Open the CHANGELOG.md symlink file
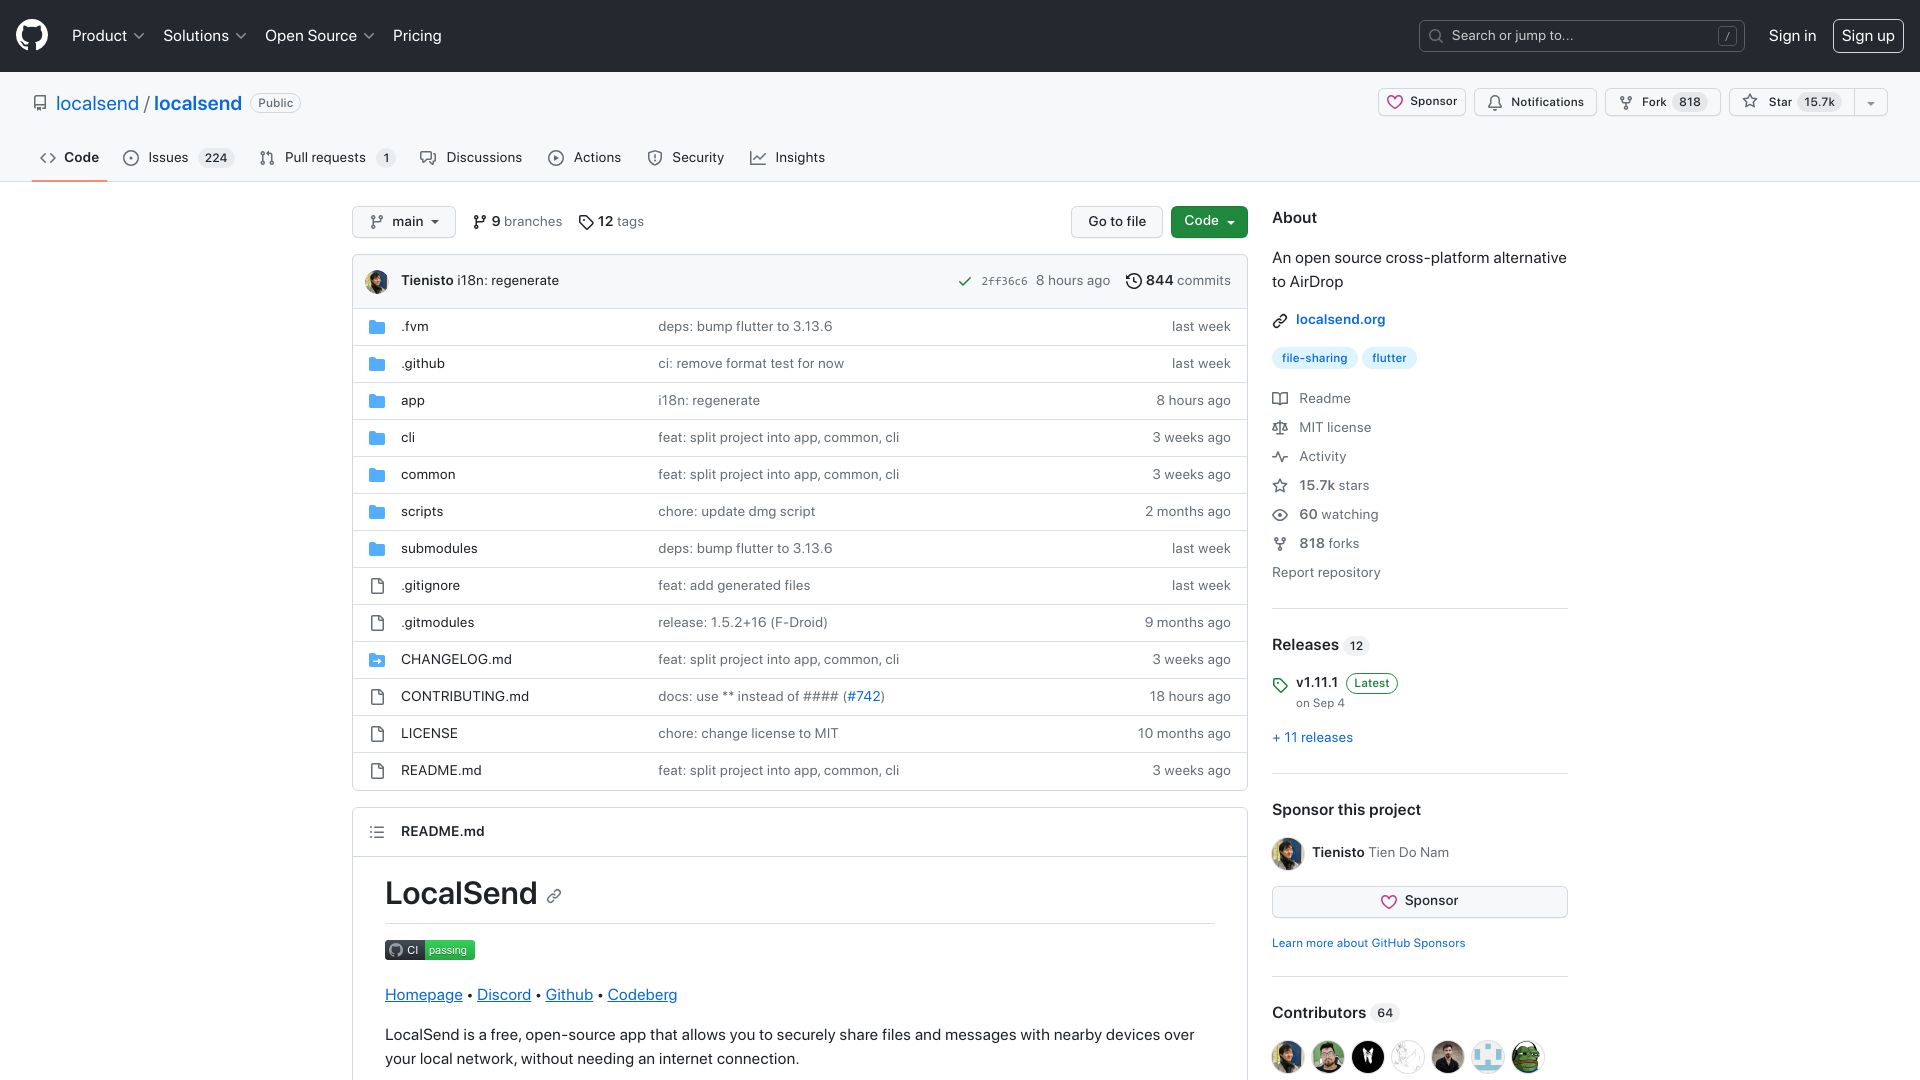This screenshot has height=1080, width=1920. click(x=456, y=660)
